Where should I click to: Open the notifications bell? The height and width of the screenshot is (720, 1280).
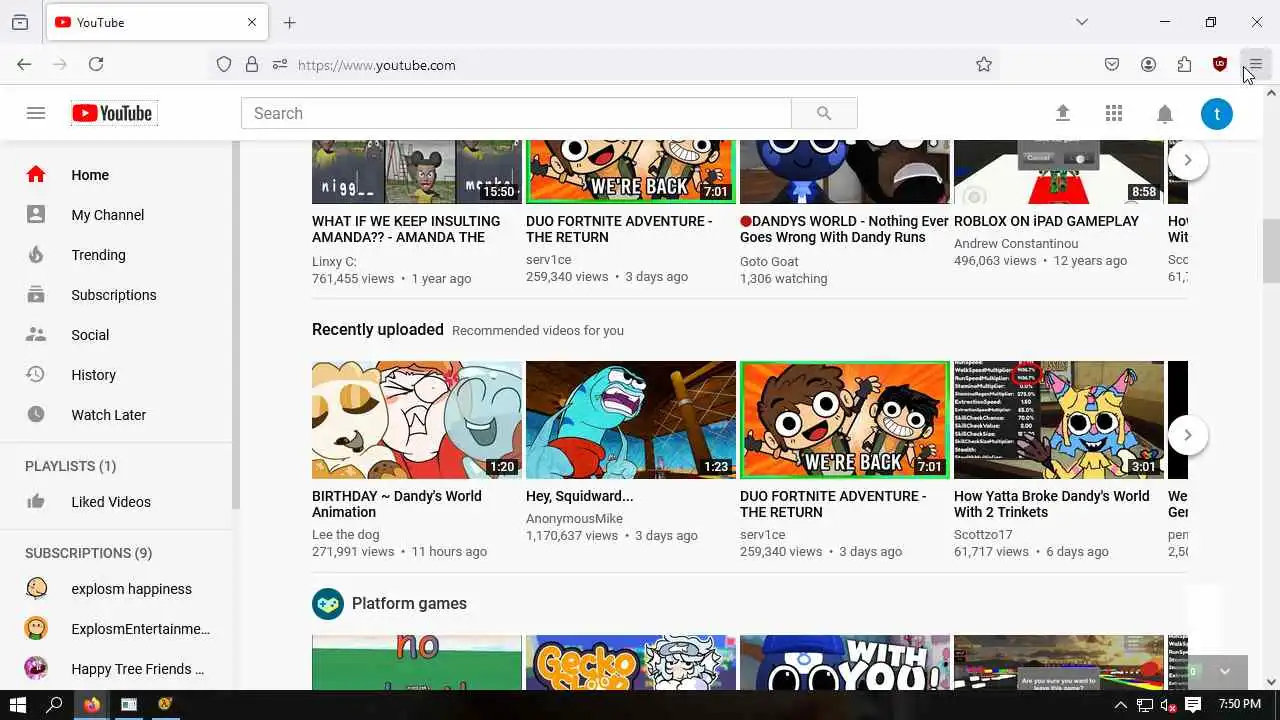(x=1165, y=114)
